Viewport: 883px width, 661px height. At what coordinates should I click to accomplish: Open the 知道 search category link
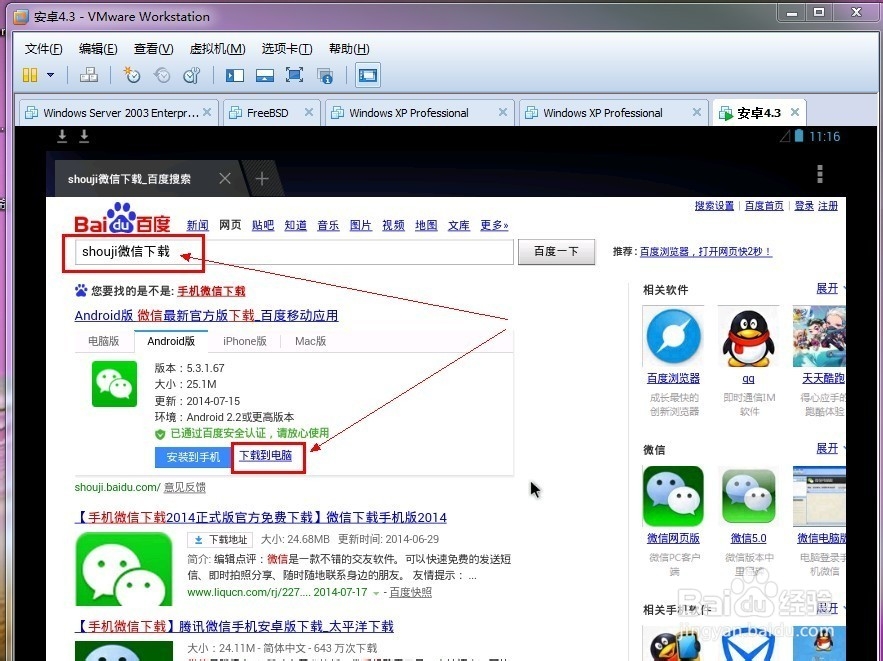tap(295, 225)
